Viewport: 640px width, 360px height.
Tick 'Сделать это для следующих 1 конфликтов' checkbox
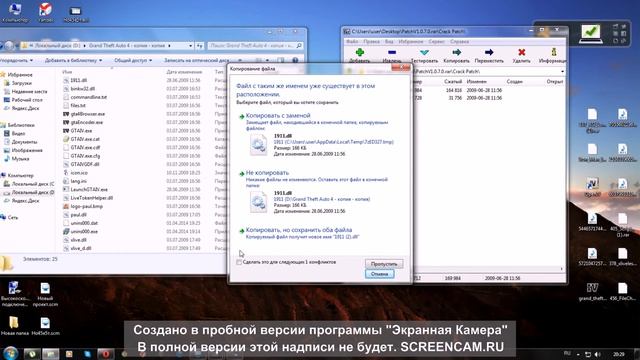[x=239, y=262]
